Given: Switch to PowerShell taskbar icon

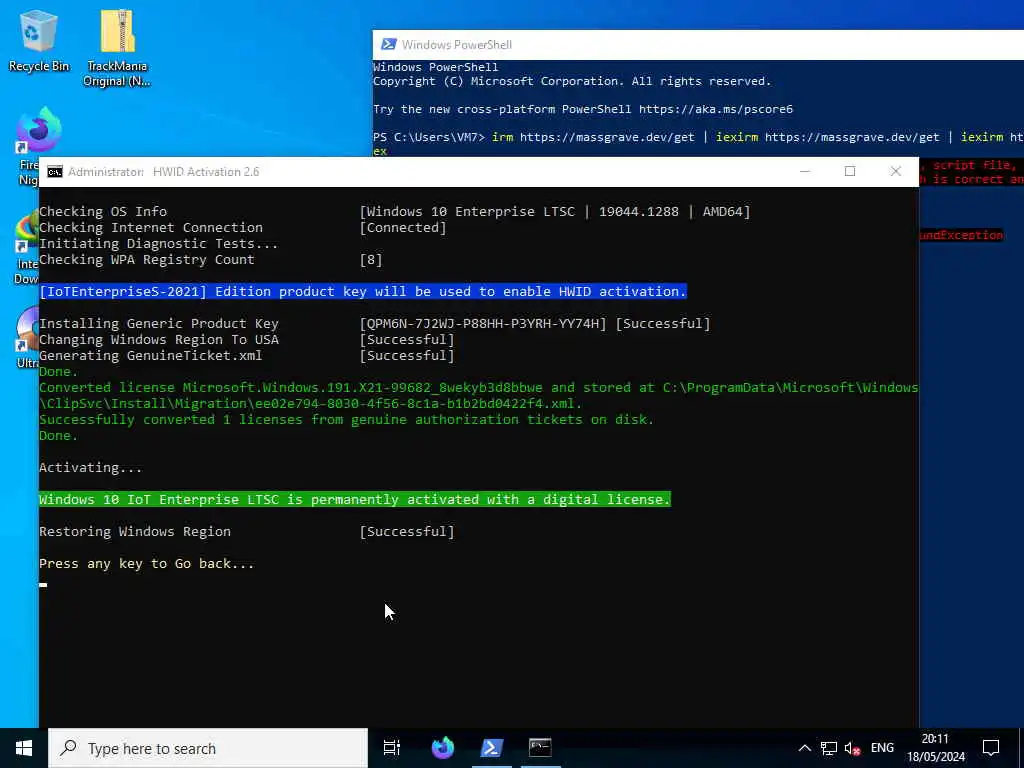Looking at the screenshot, I should pos(491,748).
